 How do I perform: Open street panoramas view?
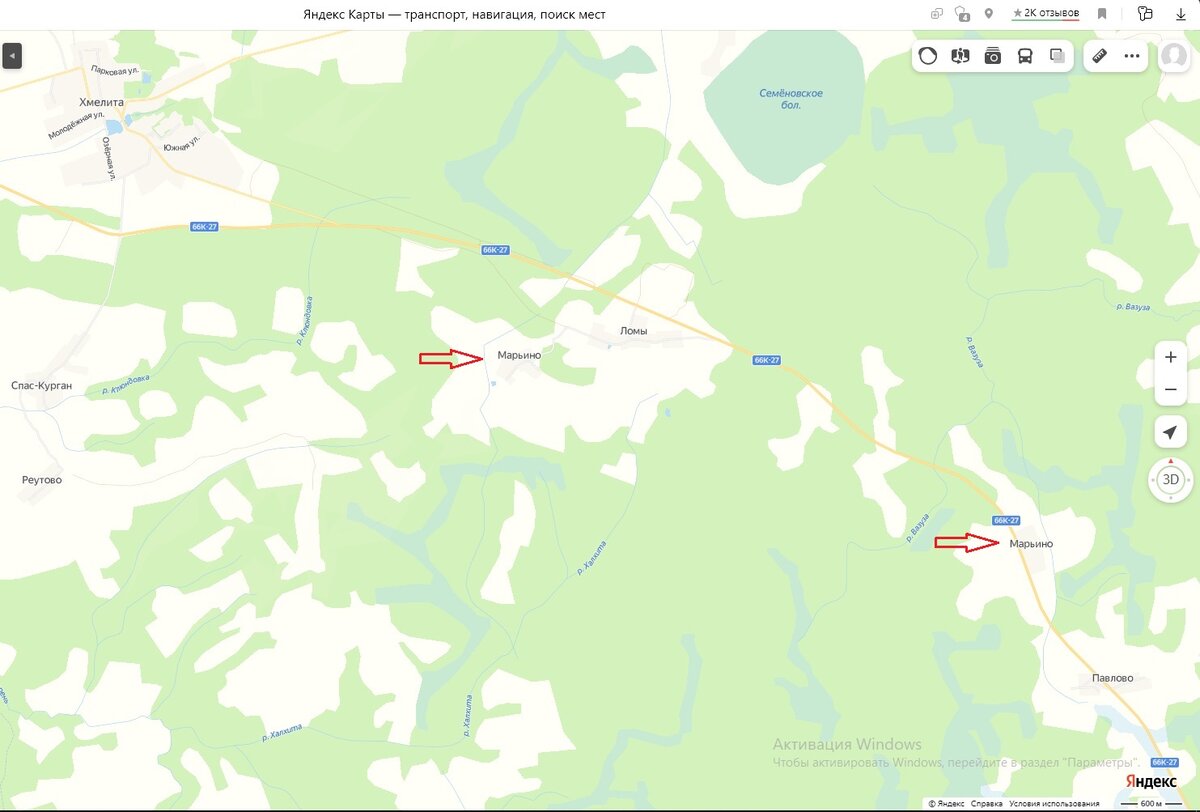[x=960, y=56]
